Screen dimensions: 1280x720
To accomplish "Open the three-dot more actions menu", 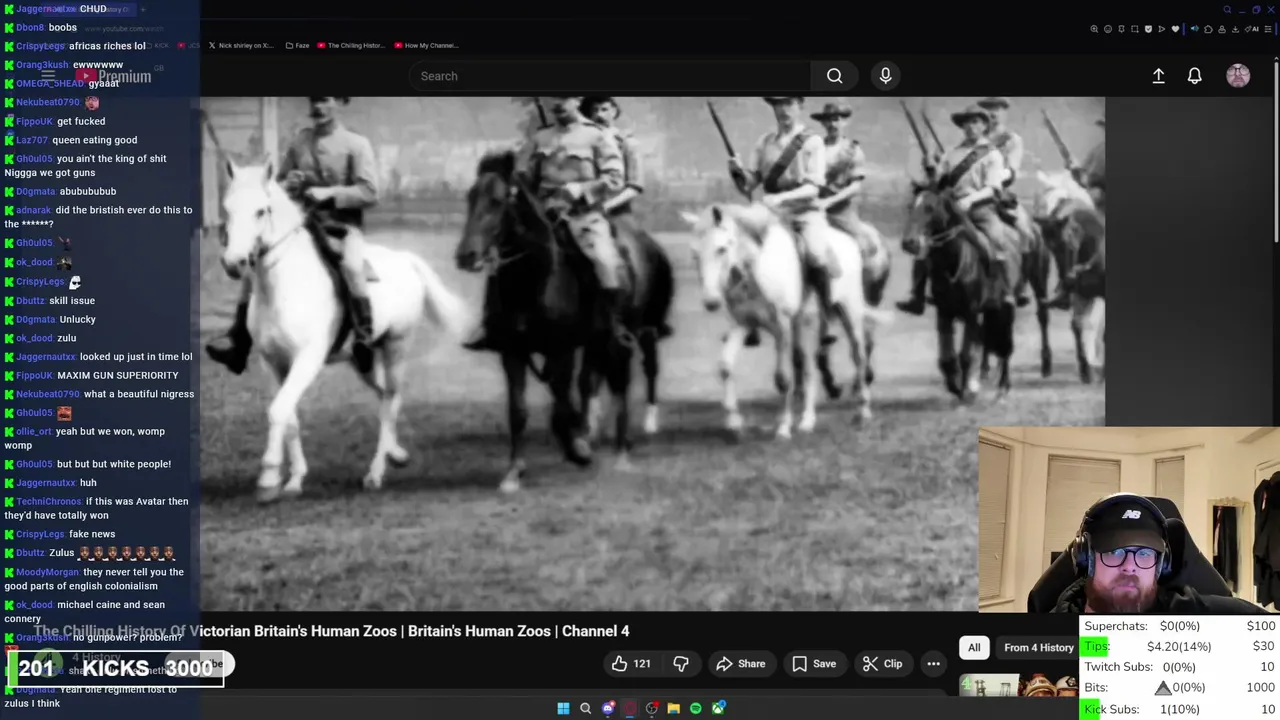I will pyautogui.click(x=933, y=664).
